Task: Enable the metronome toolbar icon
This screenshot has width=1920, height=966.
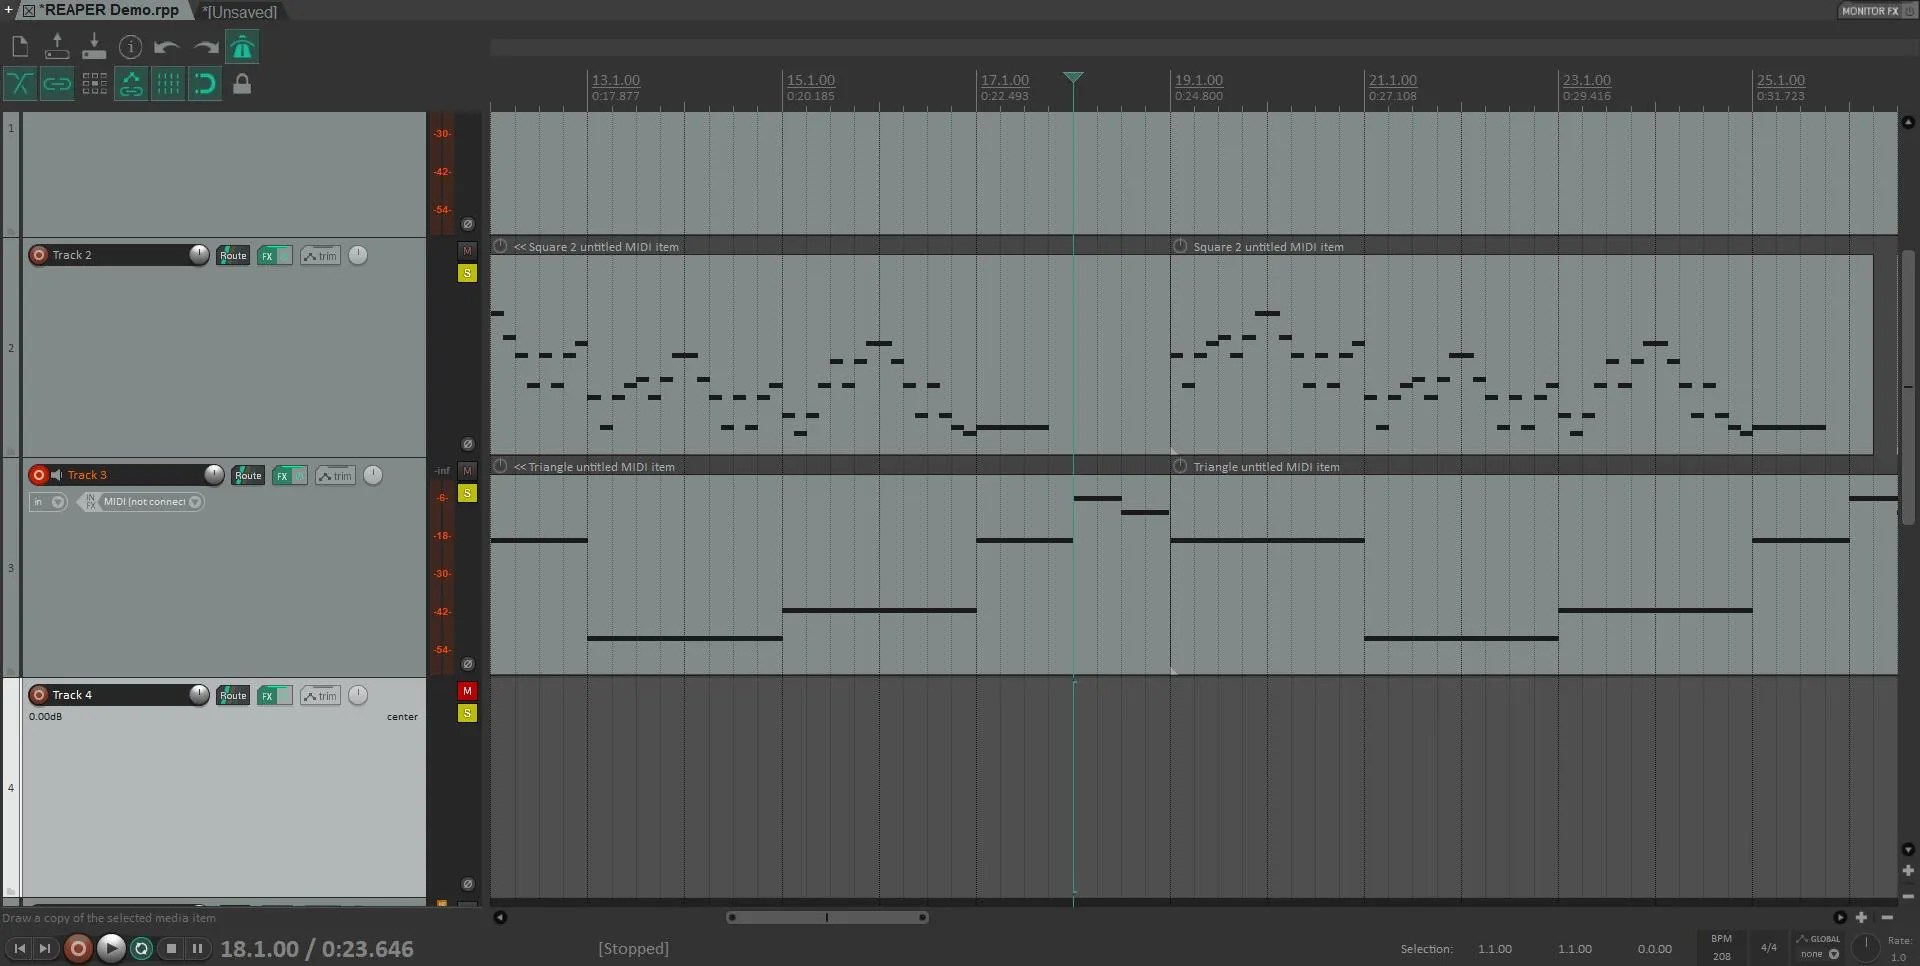Action: pos(243,47)
